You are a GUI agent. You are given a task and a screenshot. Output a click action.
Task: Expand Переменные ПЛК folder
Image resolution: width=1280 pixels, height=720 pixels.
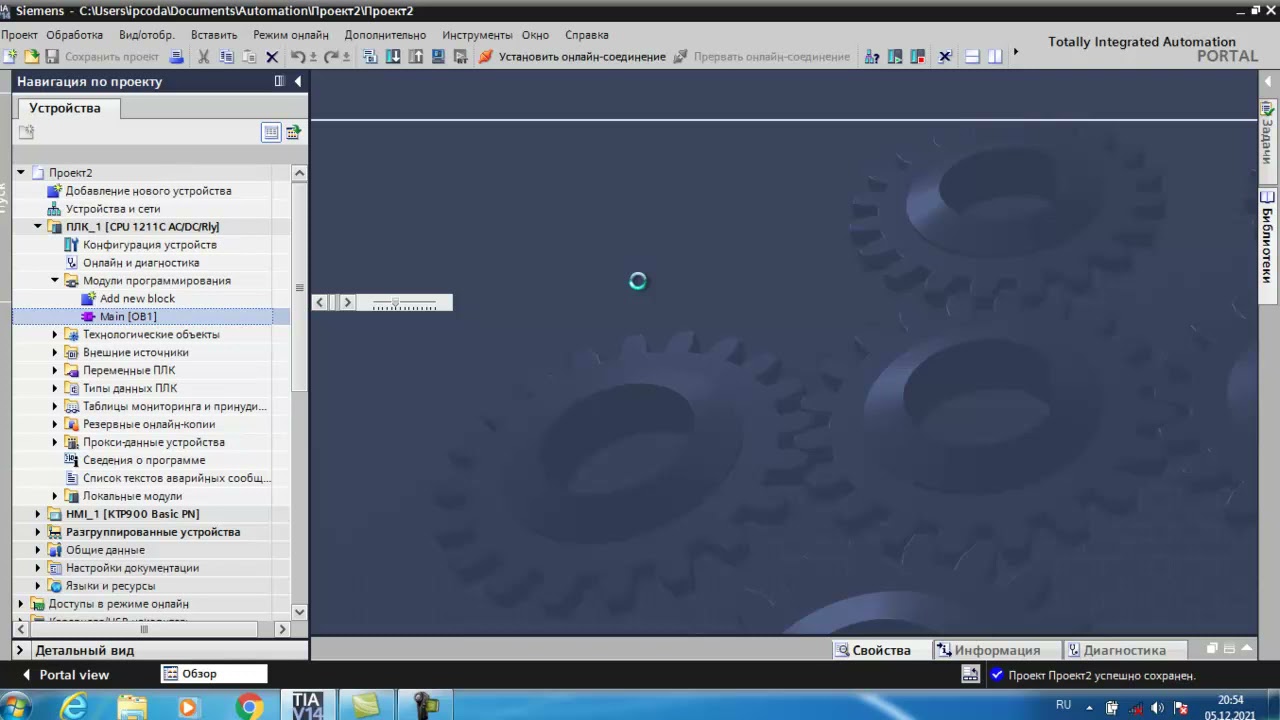coord(55,371)
